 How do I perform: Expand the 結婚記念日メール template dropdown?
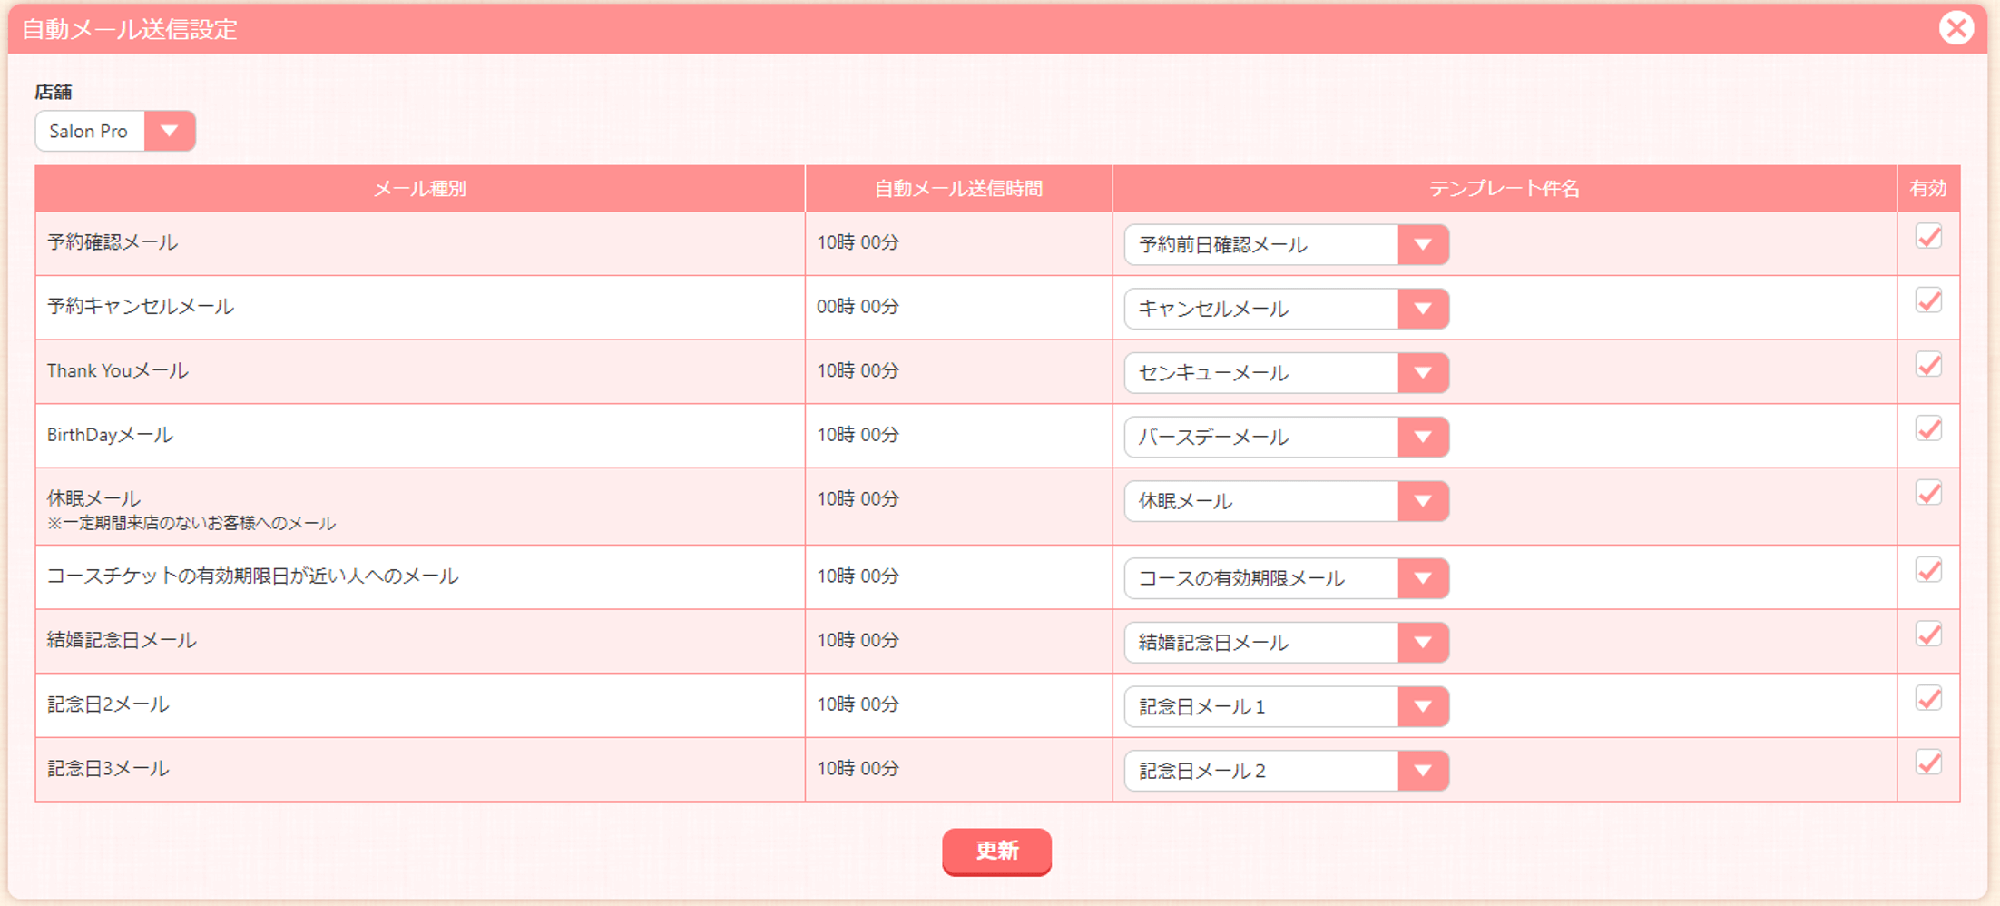pos(1286,642)
